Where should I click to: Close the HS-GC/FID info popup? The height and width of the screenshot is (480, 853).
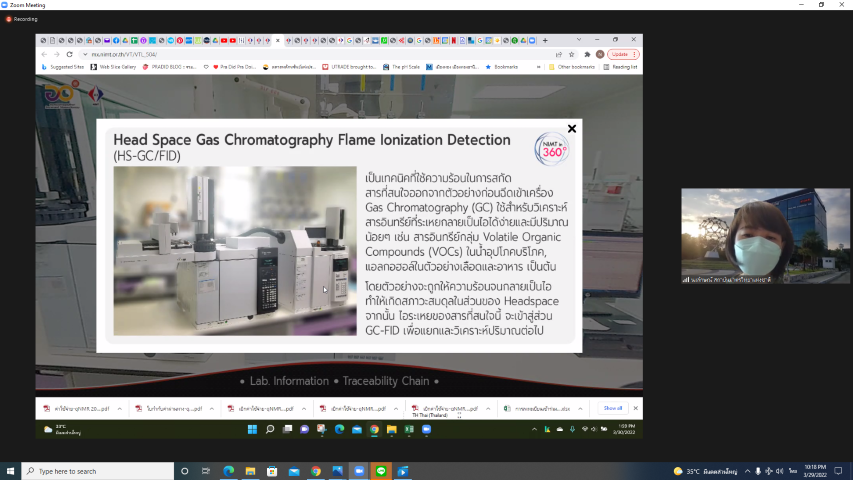coord(572,129)
